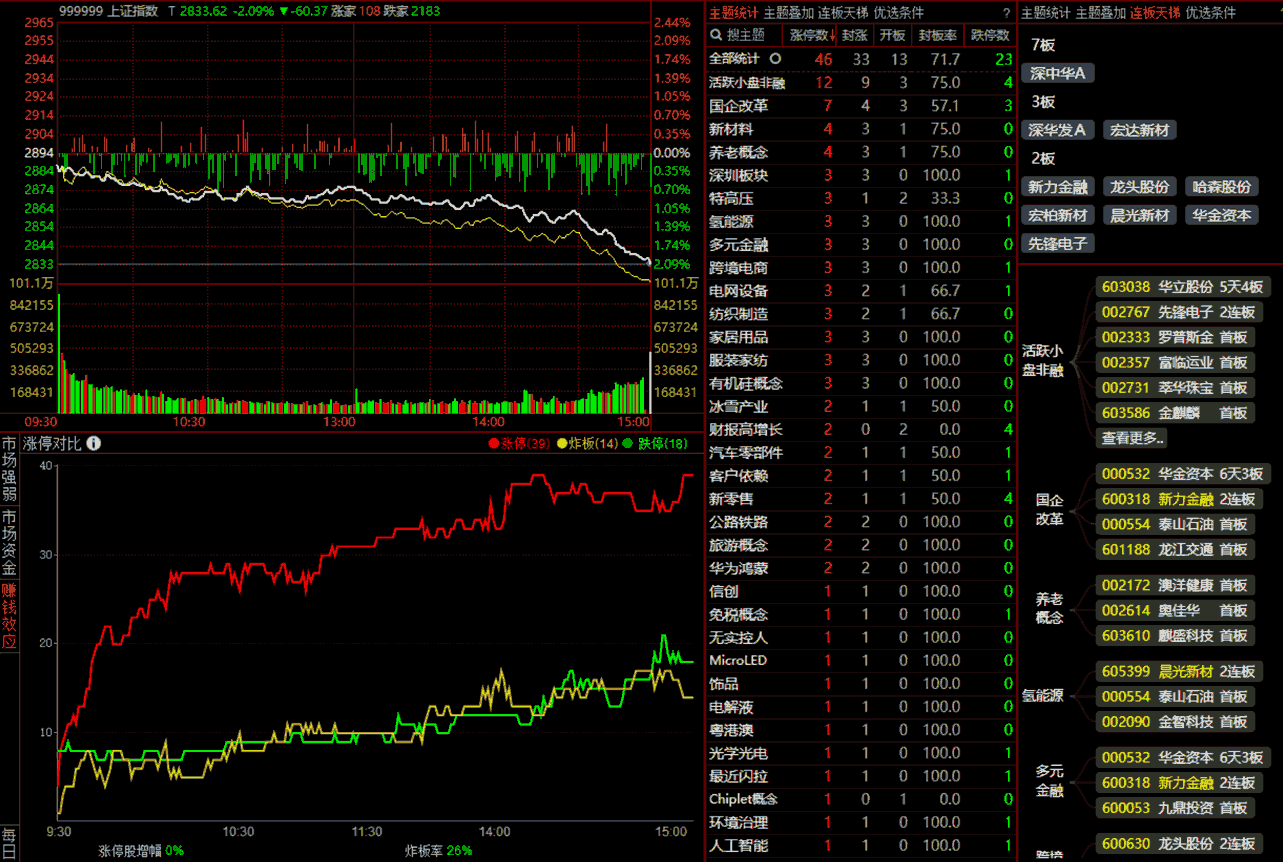This screenshot has width=1283, height=862.
Task: Click the red sort arrow on 涨停数 header
Action: (833, 36)
